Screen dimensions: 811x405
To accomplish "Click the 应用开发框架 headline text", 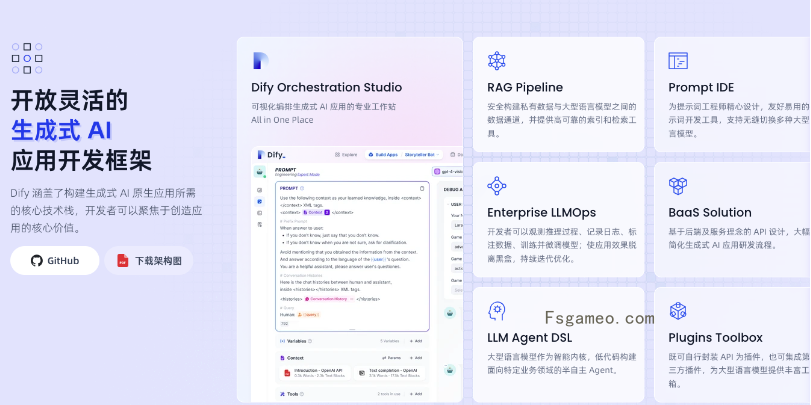I will click(81, 161).
